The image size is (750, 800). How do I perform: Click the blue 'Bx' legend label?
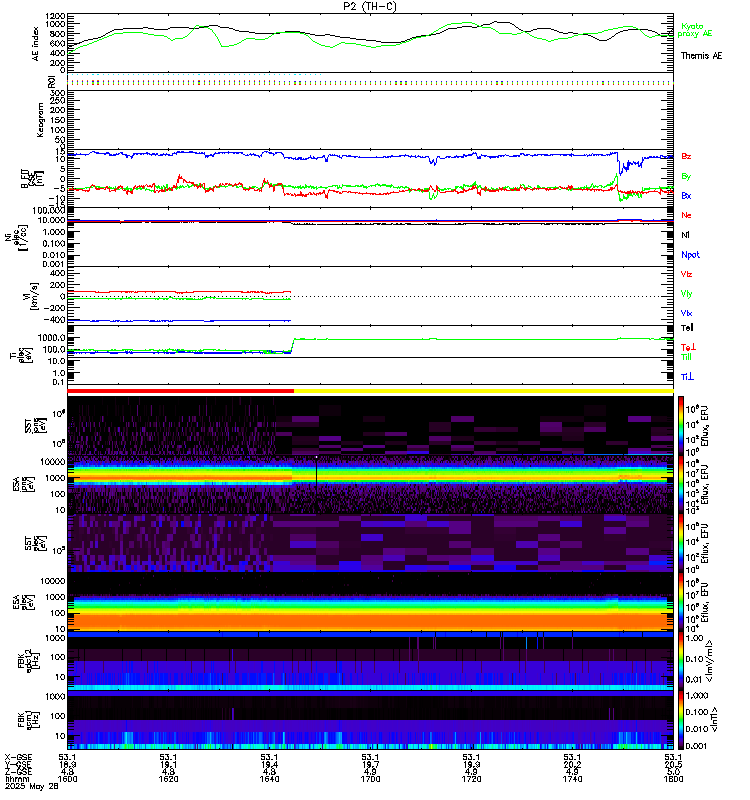(x=686, y=195)
